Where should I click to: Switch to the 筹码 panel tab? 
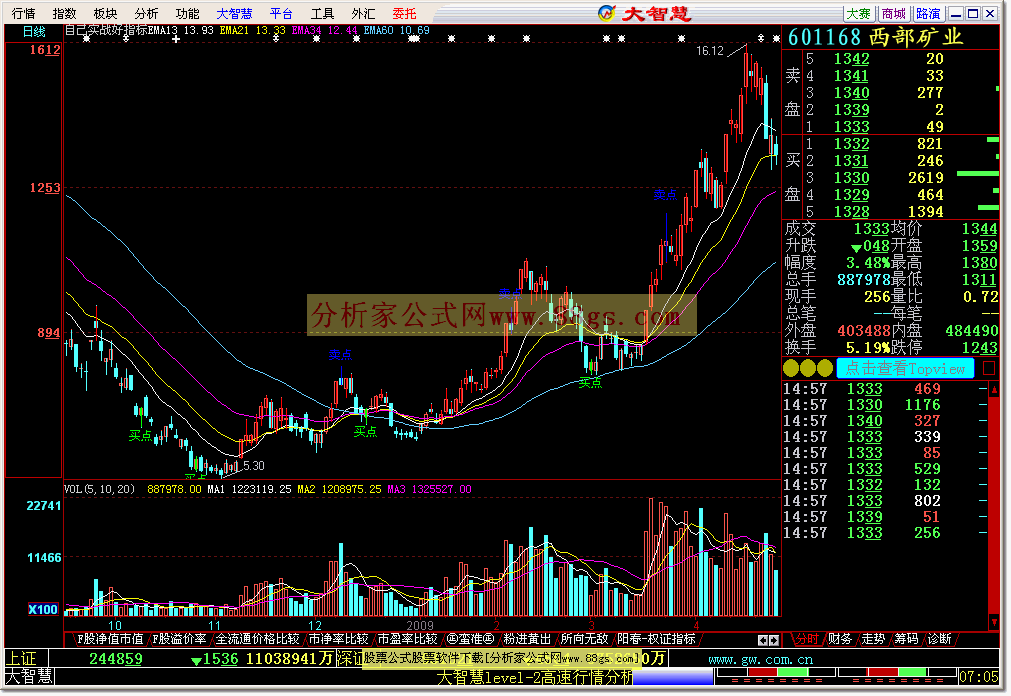[x=906, y=639]
